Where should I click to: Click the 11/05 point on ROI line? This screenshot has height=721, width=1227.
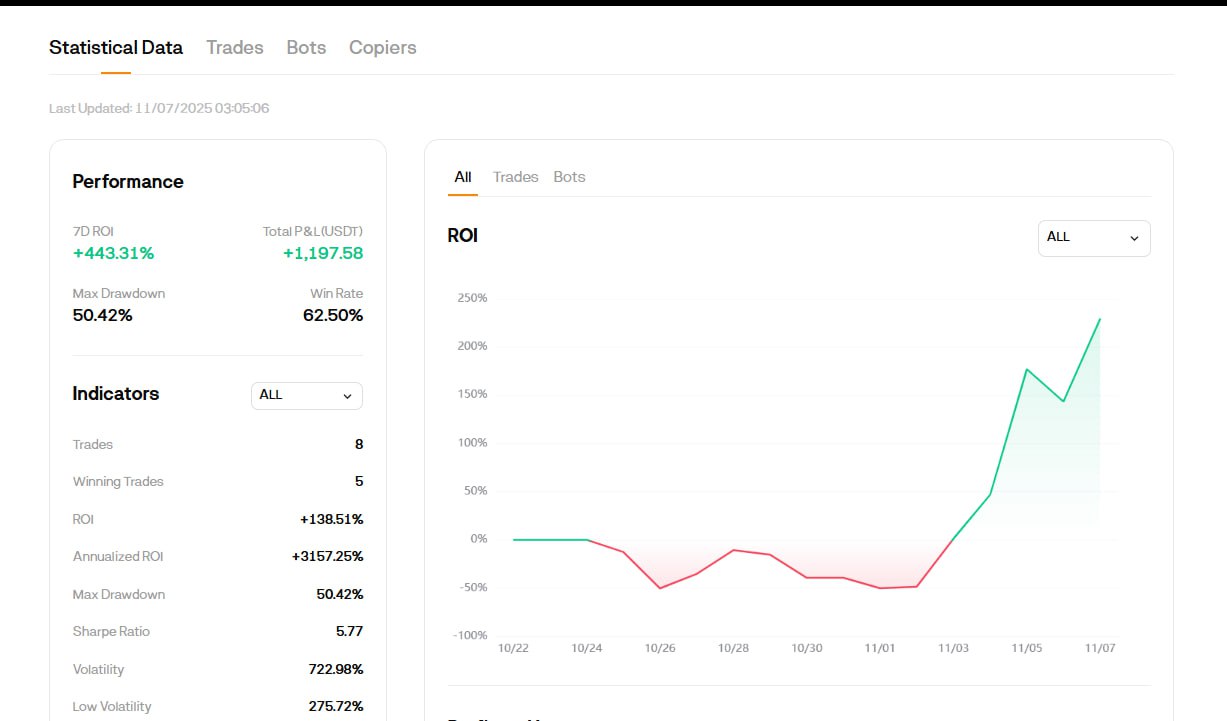1027,369
